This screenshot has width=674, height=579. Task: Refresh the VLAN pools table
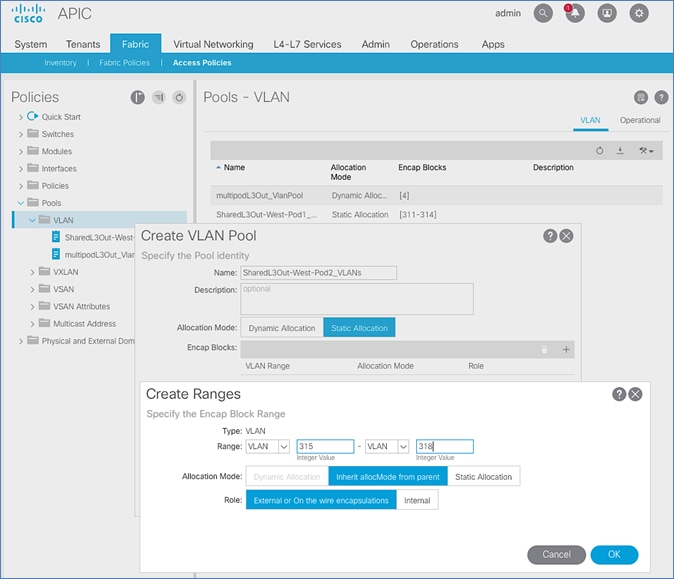point(599,150)
